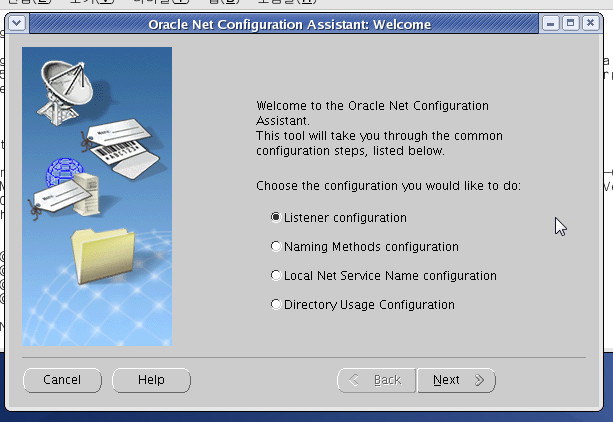Choose Naming Methods configuration option

(x=276, y=246)
